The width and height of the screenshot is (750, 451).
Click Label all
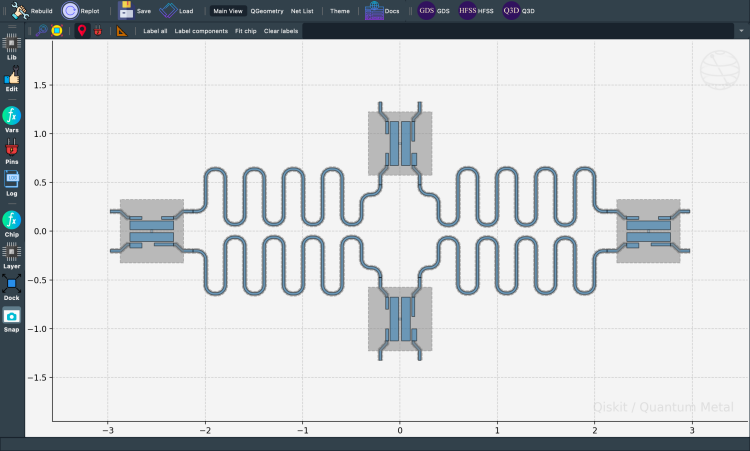click(x=155, y=31)
